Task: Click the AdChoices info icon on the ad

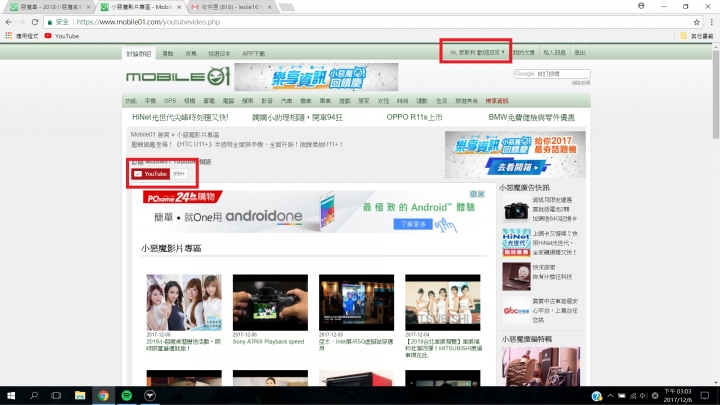Action: [x=473, y=194]
